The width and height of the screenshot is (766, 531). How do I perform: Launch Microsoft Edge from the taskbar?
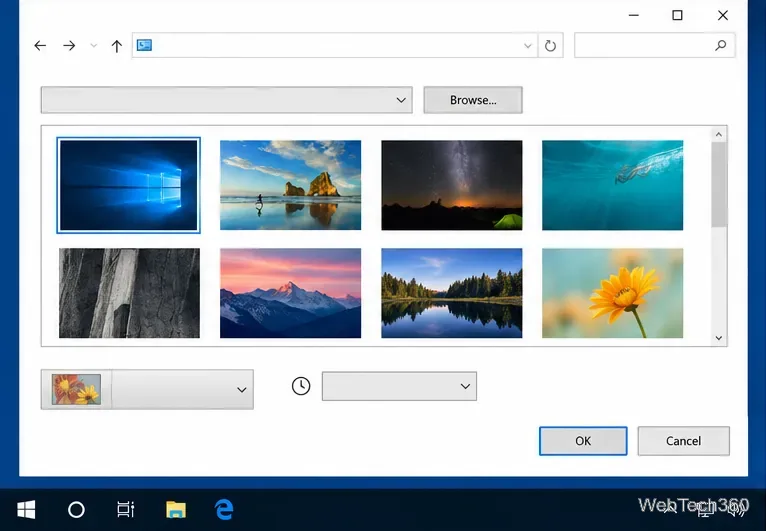point(224,510)
